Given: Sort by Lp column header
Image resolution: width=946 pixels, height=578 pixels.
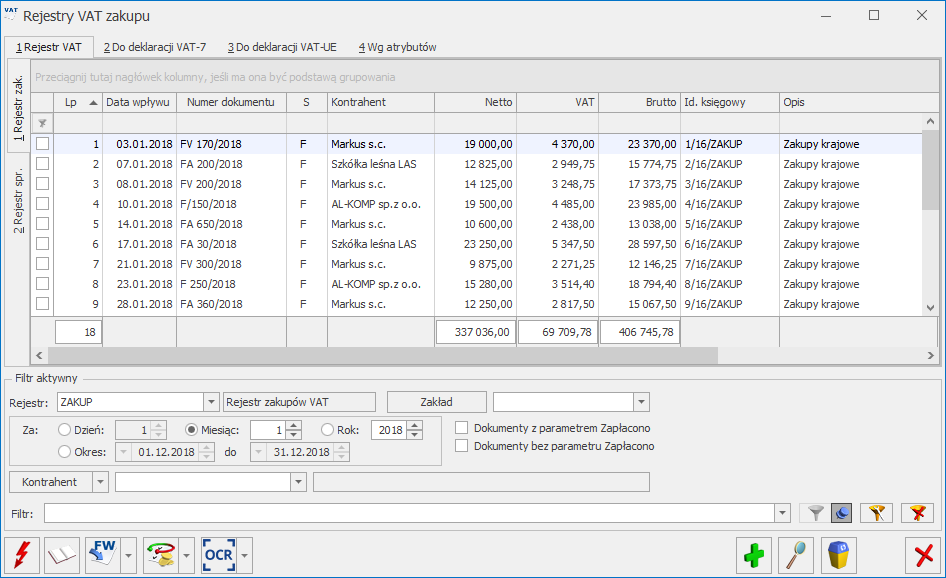Looking at the screenshot, I should [78, 103].
